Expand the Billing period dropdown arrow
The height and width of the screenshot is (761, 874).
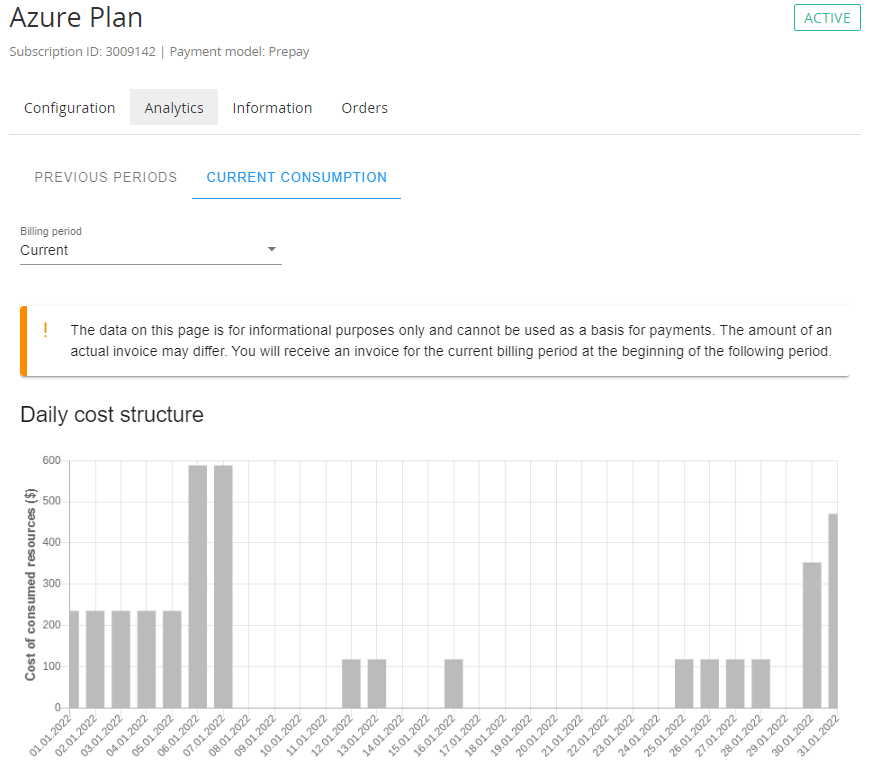point(272,250)
